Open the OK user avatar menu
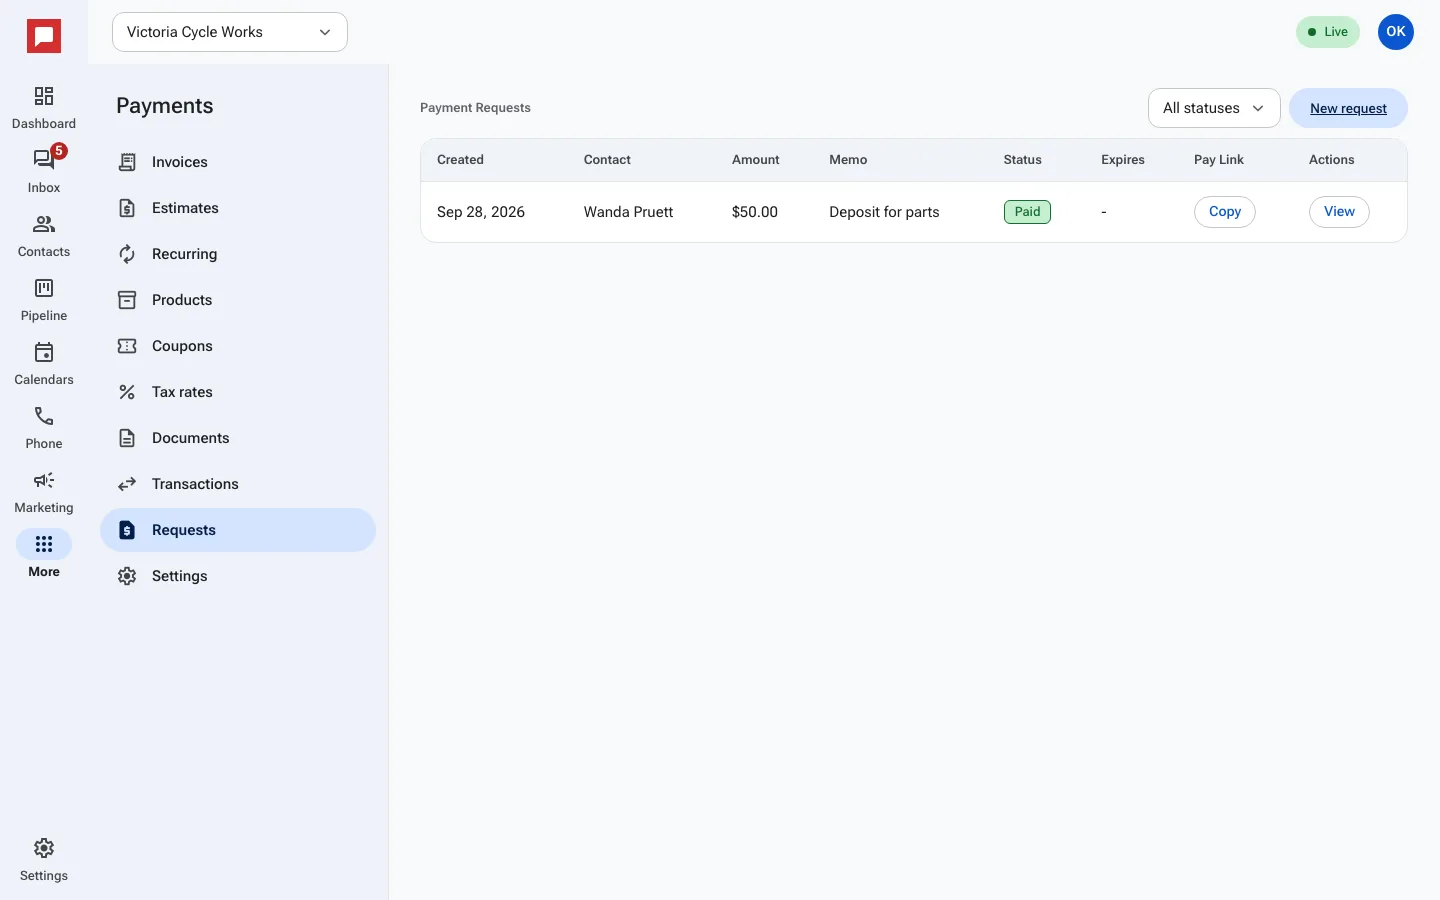Screen dimensions: 1440x900 click(1396, 32)
